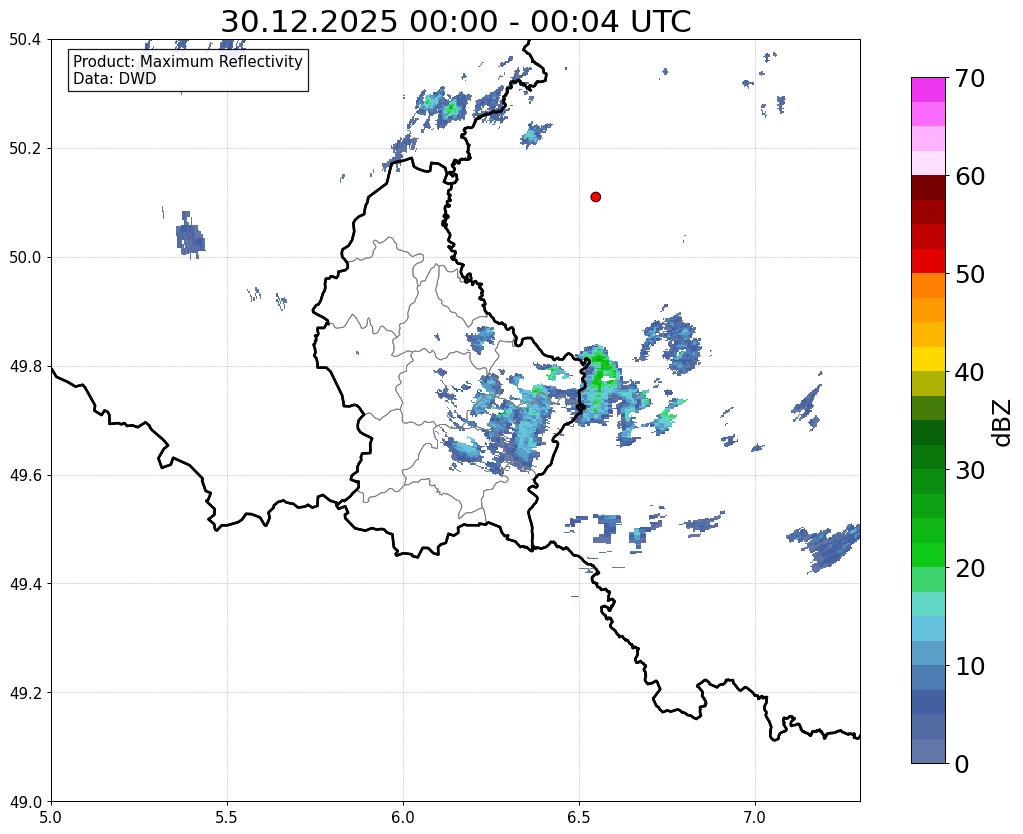The width and height of the screenshot is (1023, 834).
Task: Click the orange colorbar segment just below 50
Action: pos(928,286)
